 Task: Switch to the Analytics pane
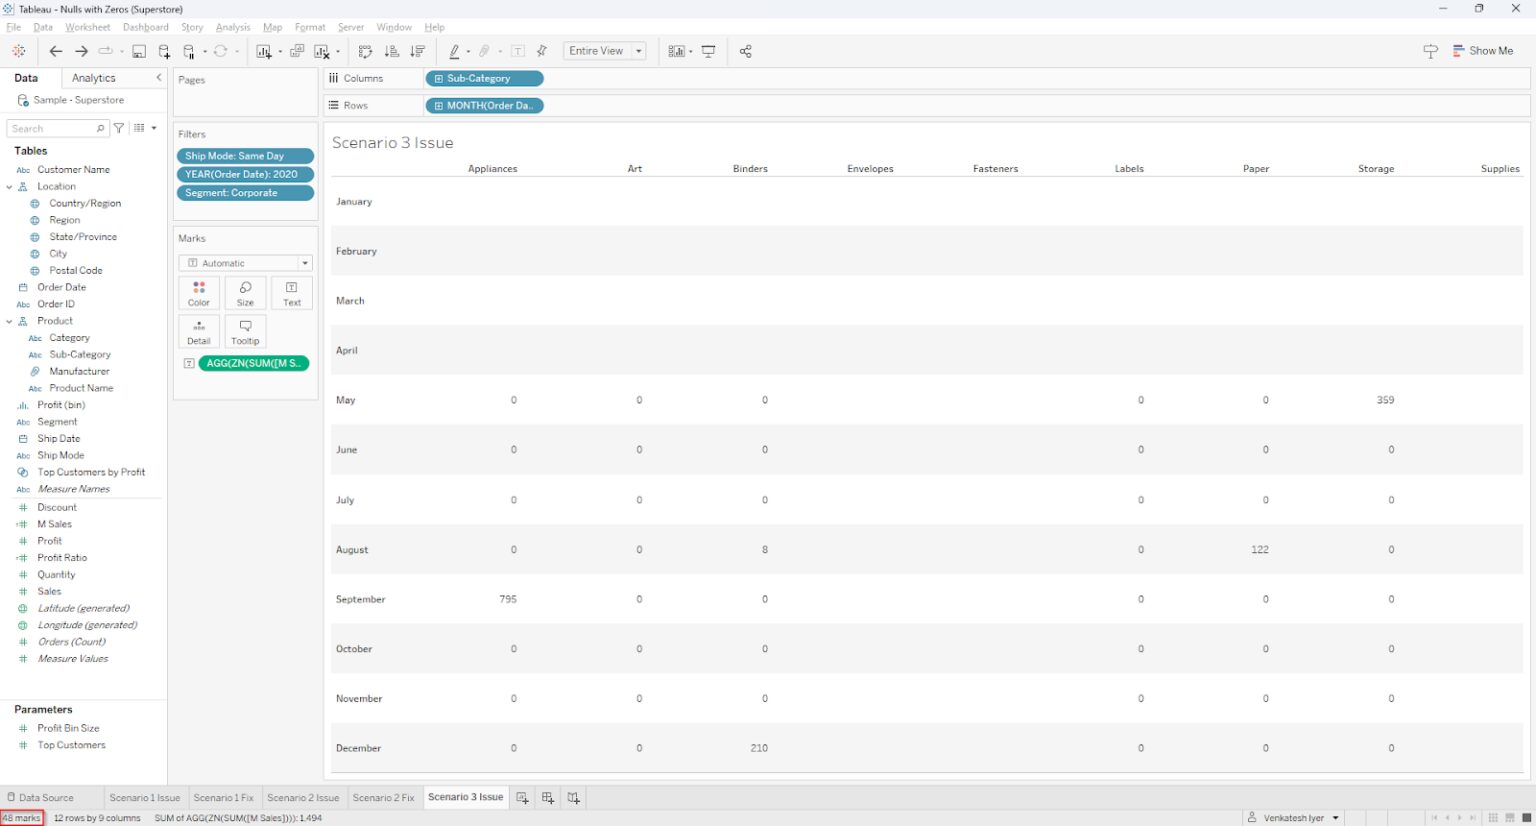tap(93, 77)
